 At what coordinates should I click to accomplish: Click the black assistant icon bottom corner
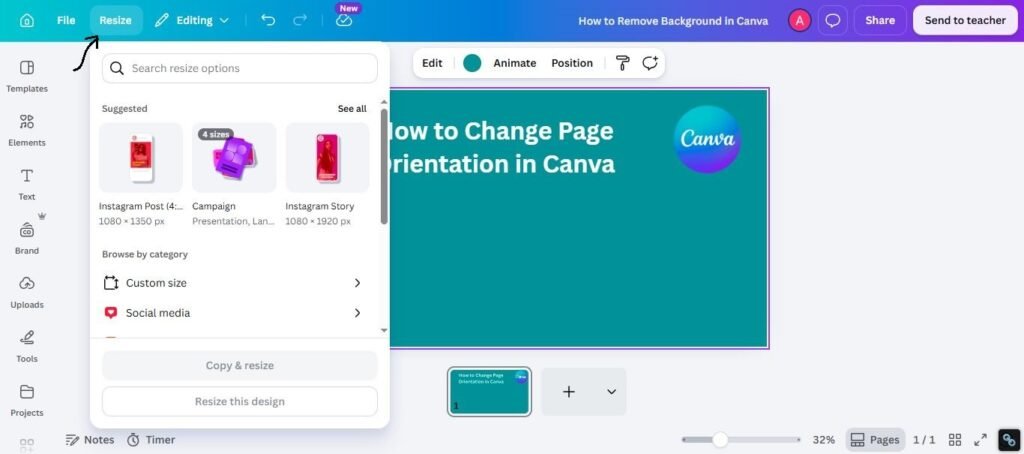[x=1009, y=440]
